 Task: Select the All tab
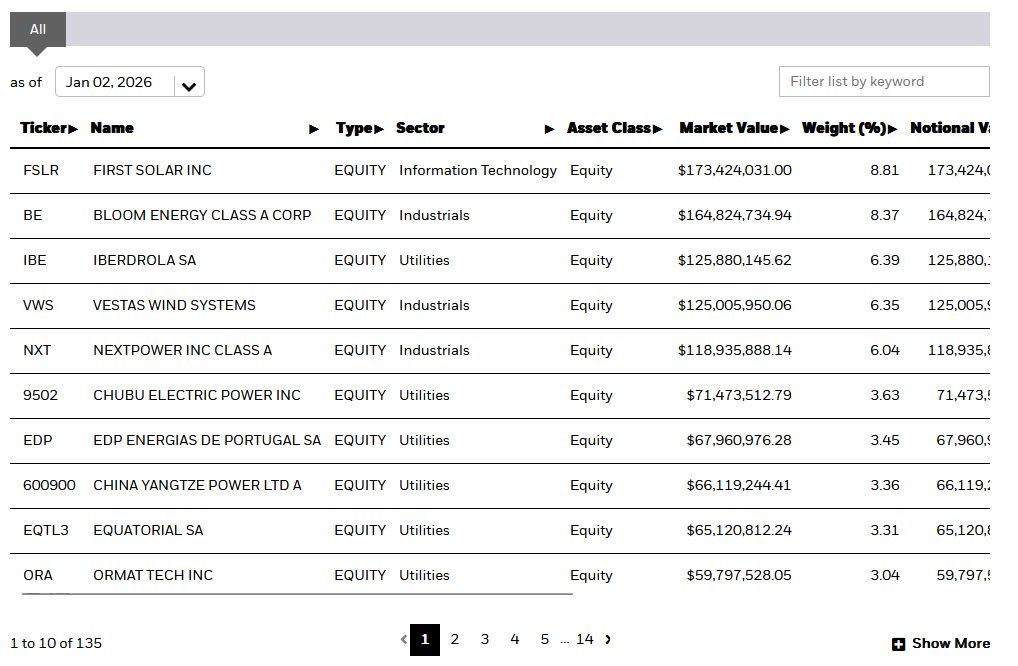(x=38, y=29)
